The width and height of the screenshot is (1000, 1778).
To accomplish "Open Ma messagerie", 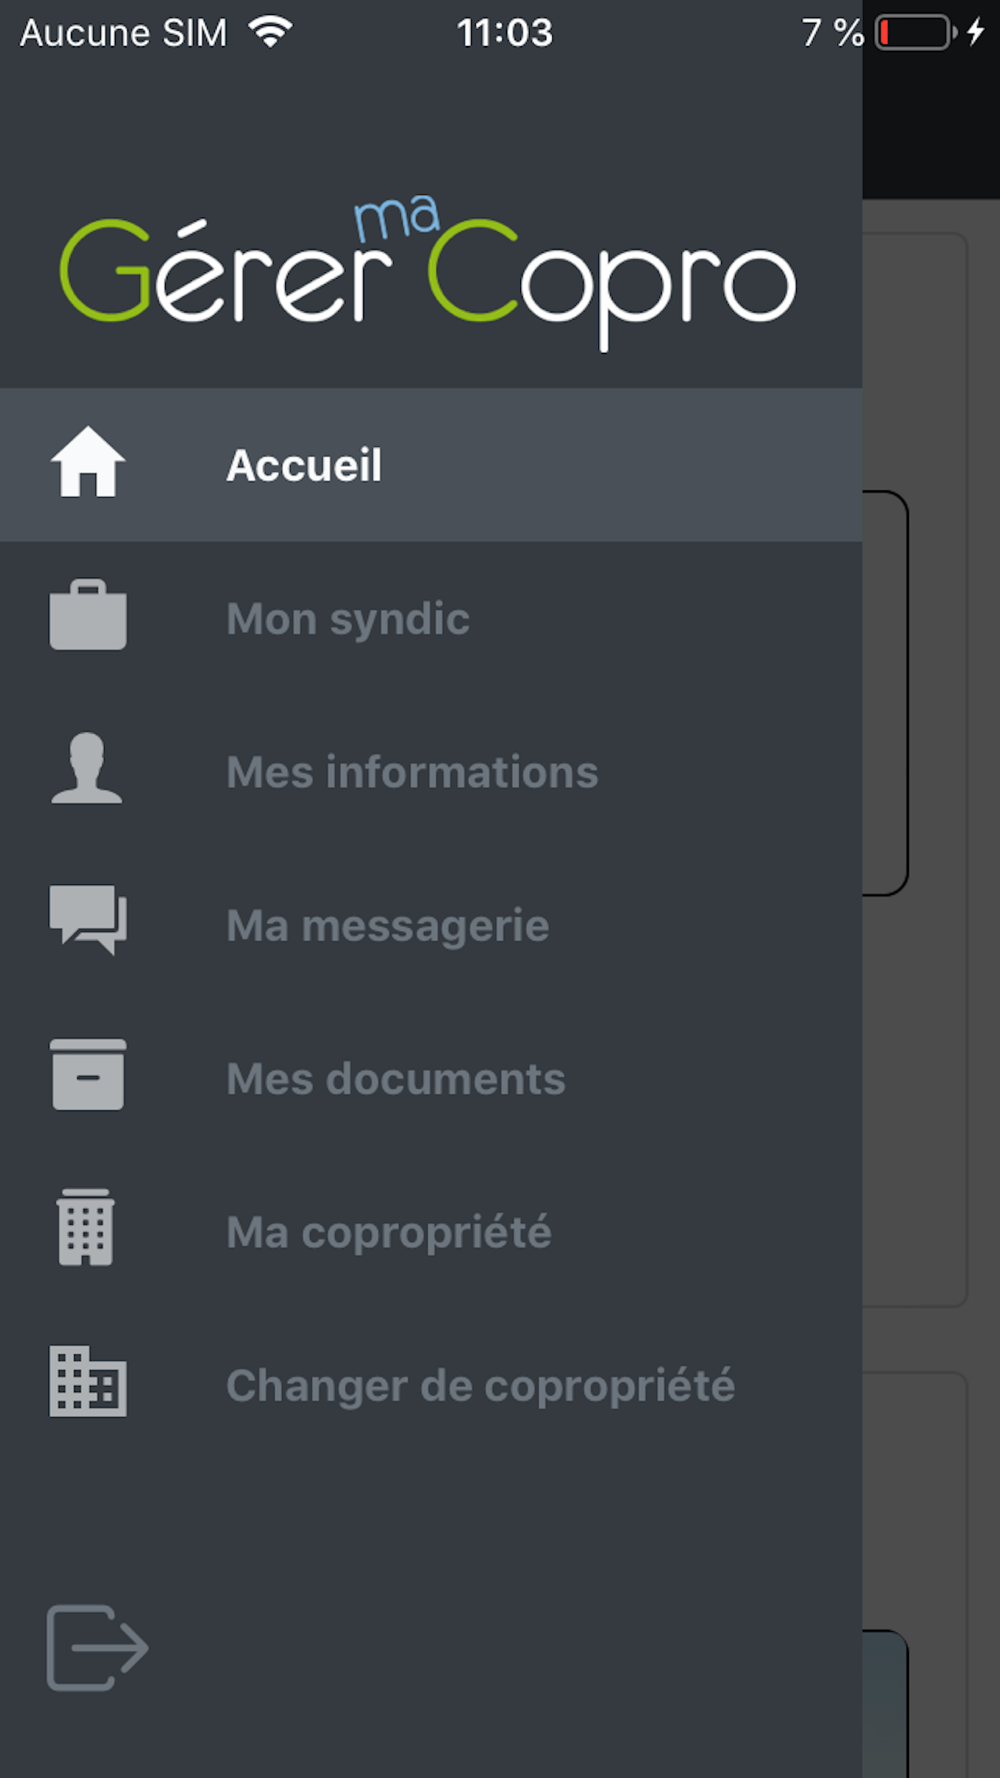I will point(388,926).
